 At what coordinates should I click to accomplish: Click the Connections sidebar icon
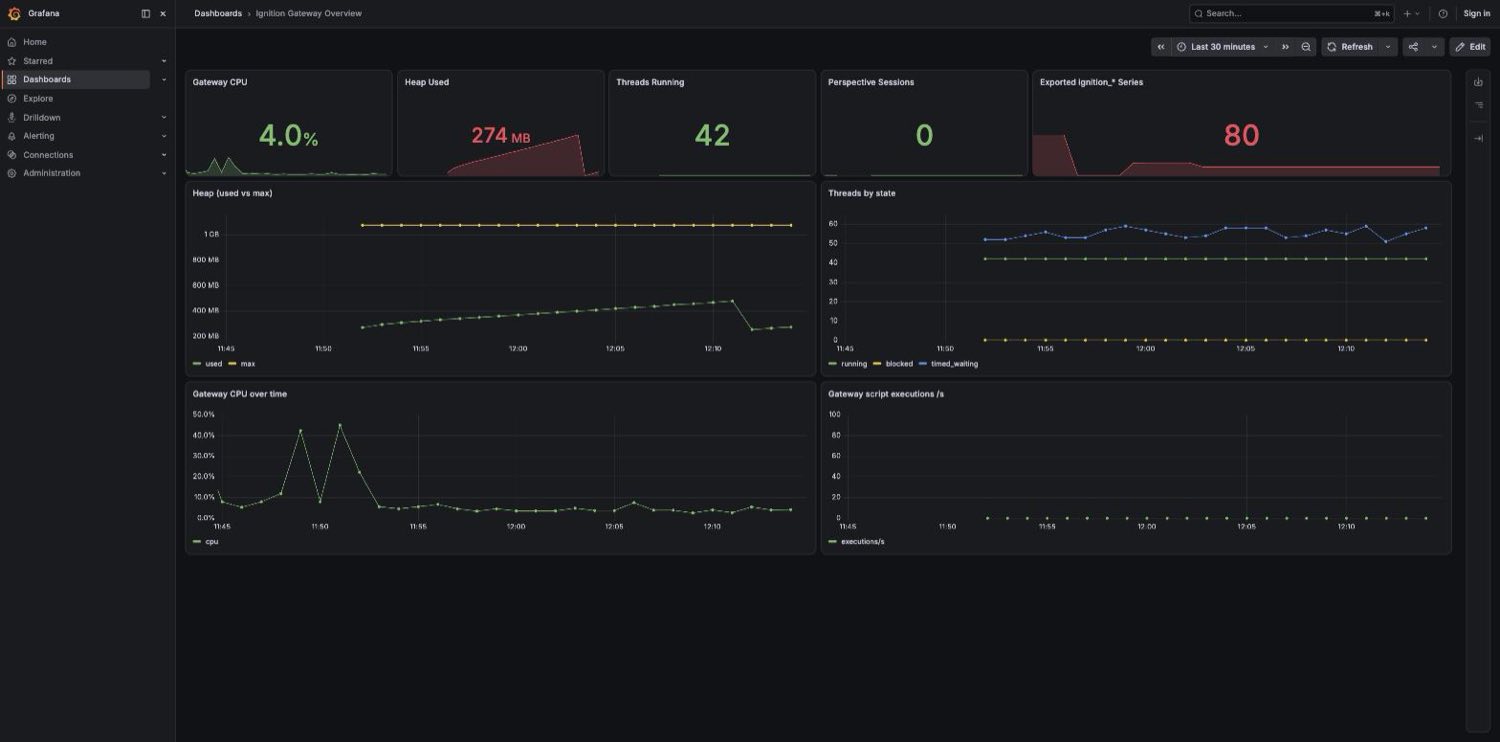pos(12,155)
